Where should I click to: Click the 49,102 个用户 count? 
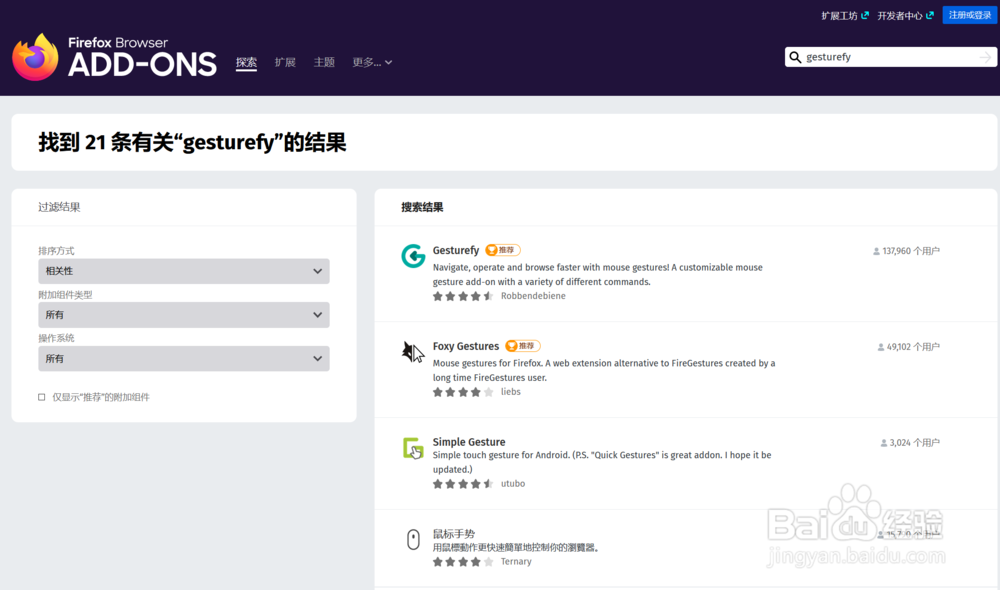pyautogui.click(x=913, y=347)
